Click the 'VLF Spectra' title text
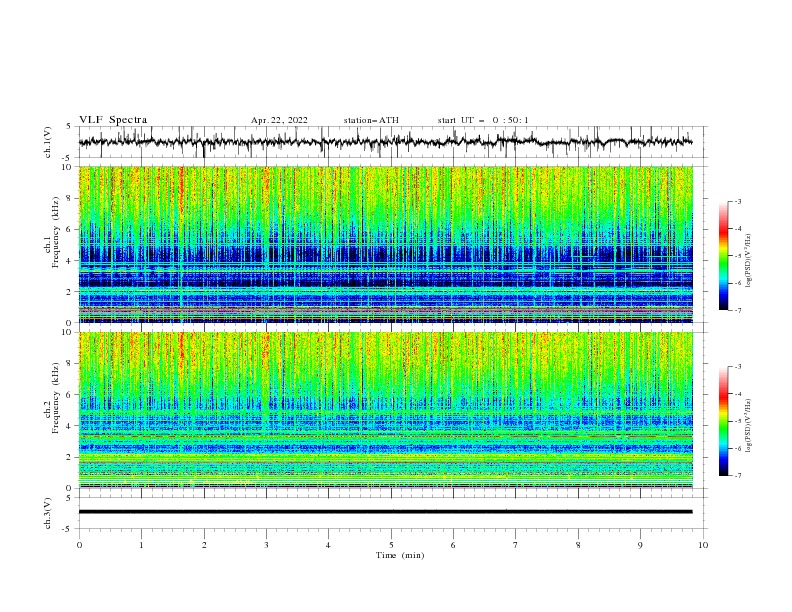This screenshot has width=792, height=612. click(113, 120)
